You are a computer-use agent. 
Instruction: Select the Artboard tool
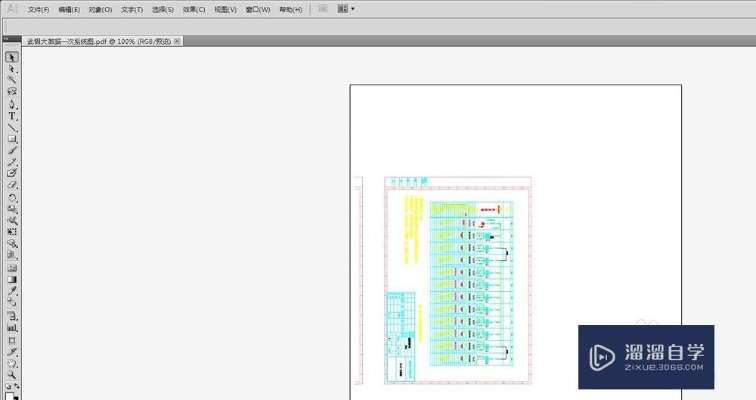tap(12, 340)
